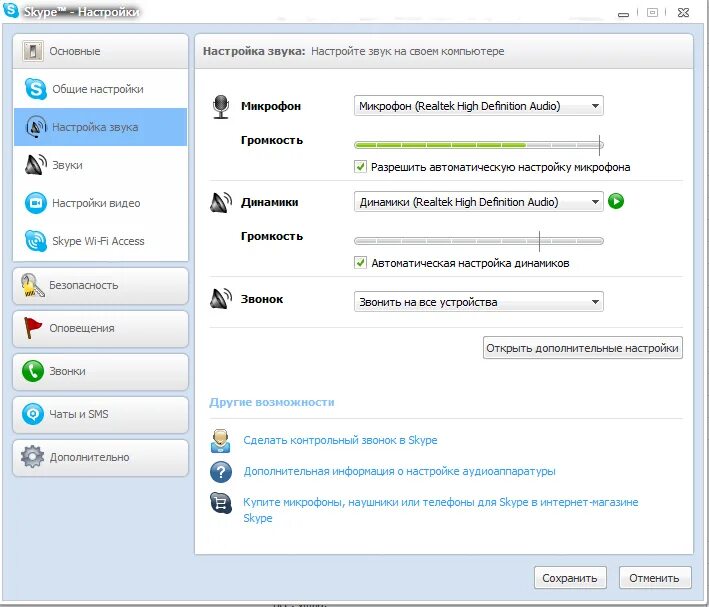Click the padlock icon beside Безопасность
This screenshot has width=709, height=607.
32,285
